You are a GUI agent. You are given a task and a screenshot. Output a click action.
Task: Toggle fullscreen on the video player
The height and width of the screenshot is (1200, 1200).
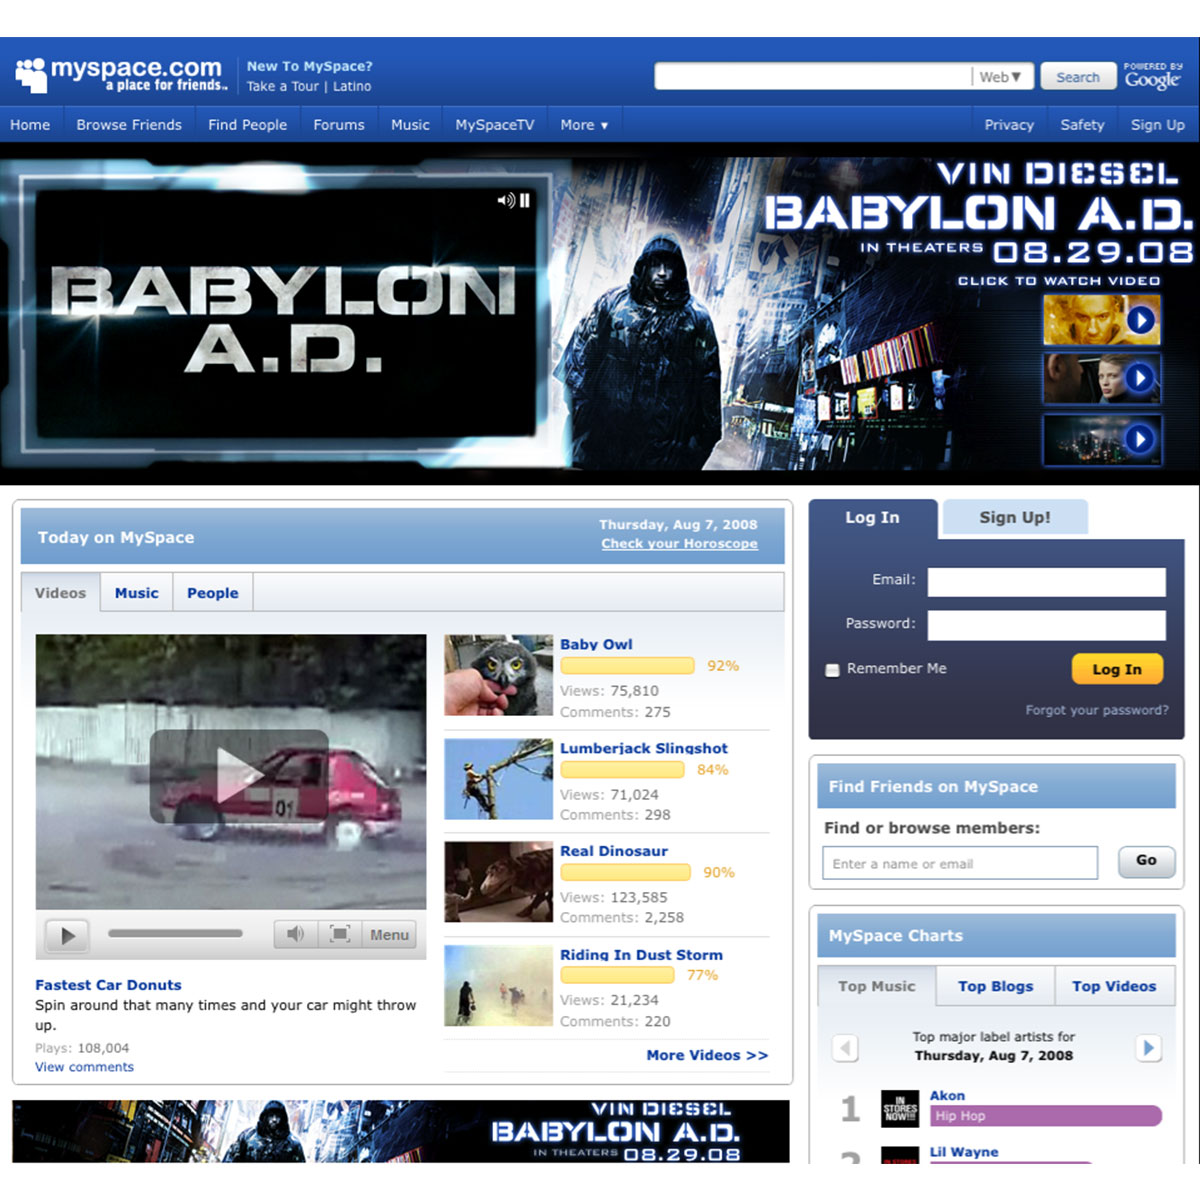(340, 934)
